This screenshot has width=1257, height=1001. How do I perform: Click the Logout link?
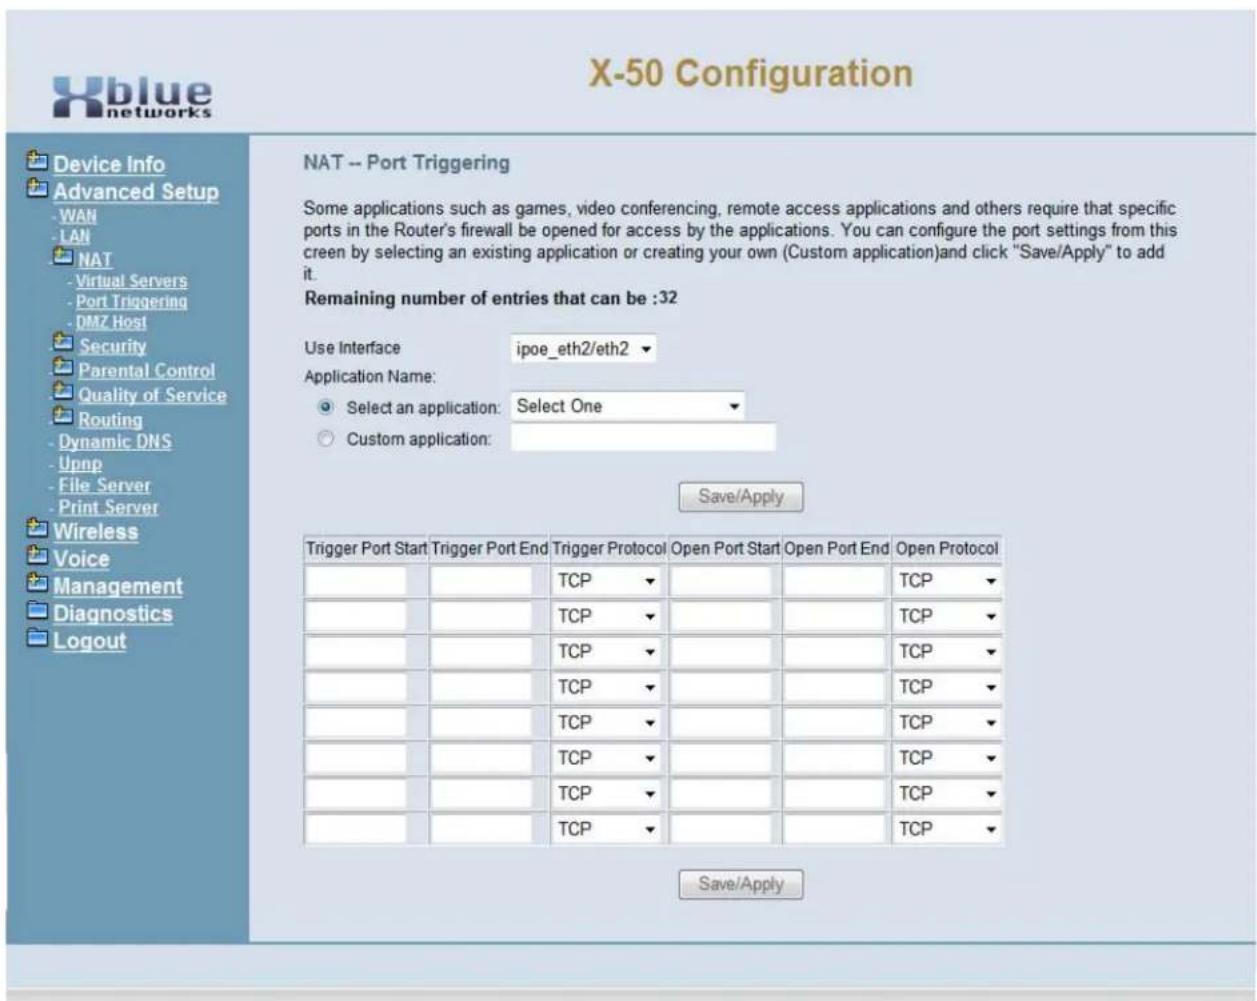click(x=90, y=641)
